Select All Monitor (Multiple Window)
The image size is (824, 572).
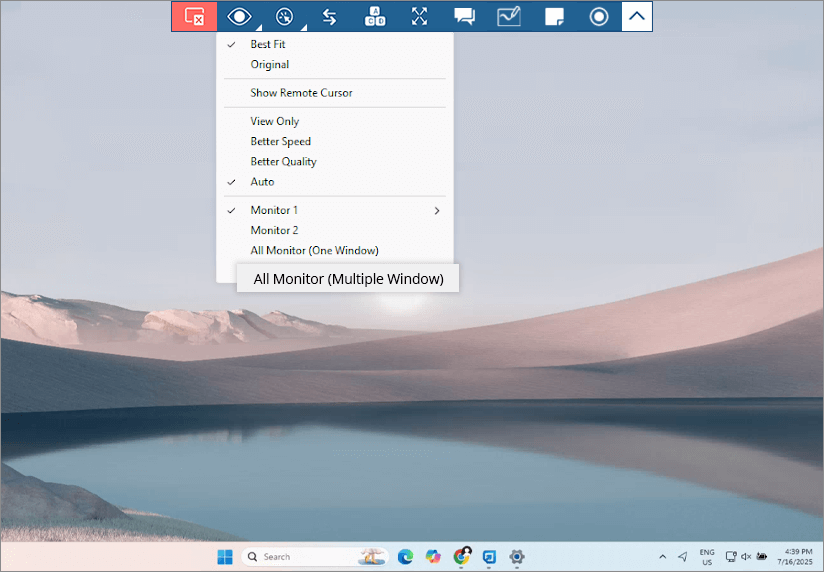click(x=348, y=279)
